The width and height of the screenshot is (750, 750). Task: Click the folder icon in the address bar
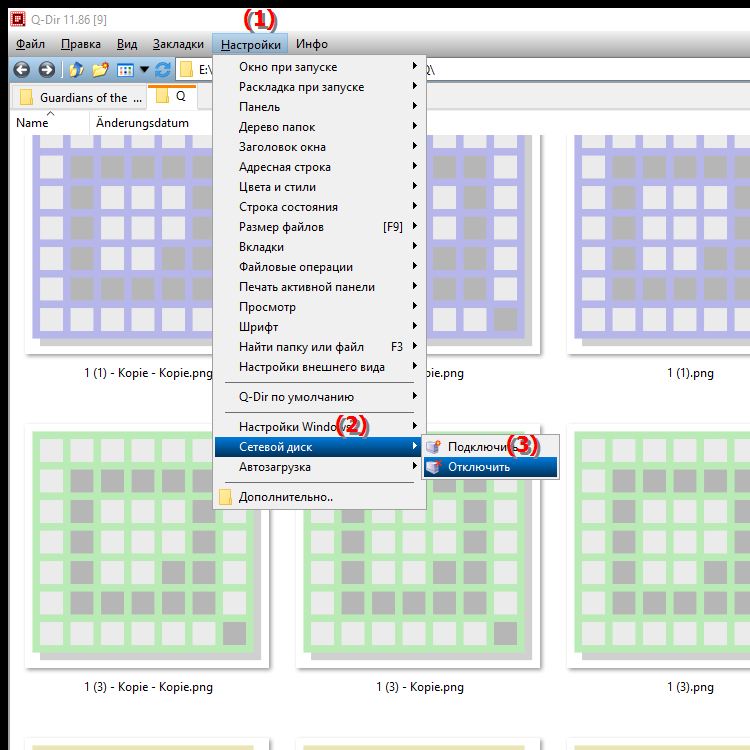click(x=187, y=70)
